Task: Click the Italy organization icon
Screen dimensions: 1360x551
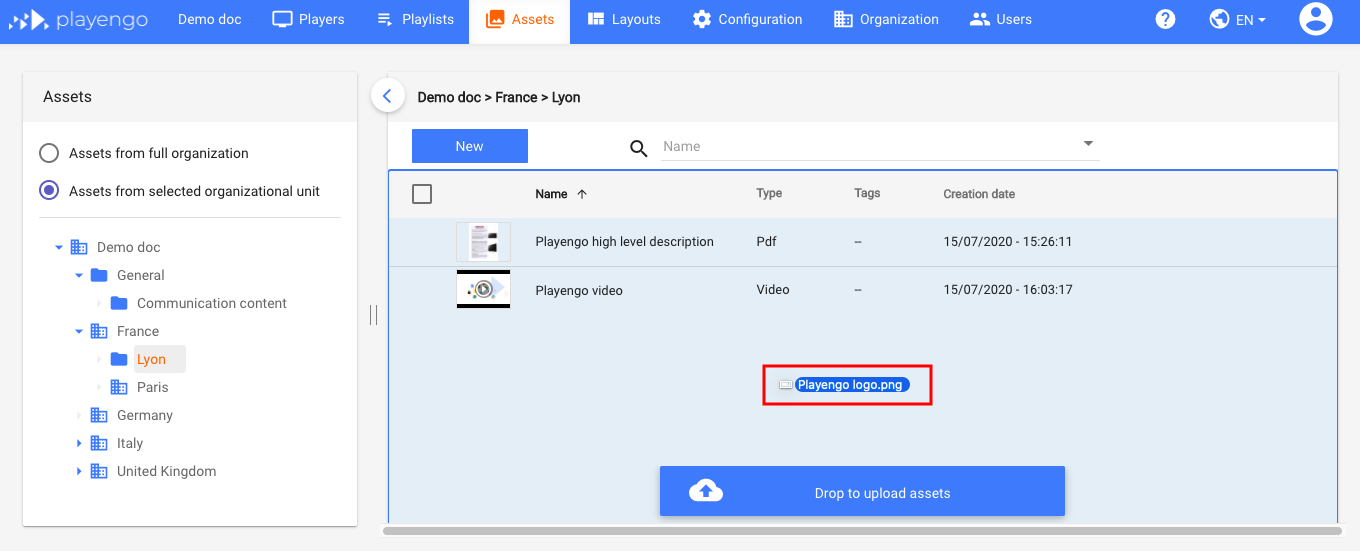Action: tap(99, 443)
